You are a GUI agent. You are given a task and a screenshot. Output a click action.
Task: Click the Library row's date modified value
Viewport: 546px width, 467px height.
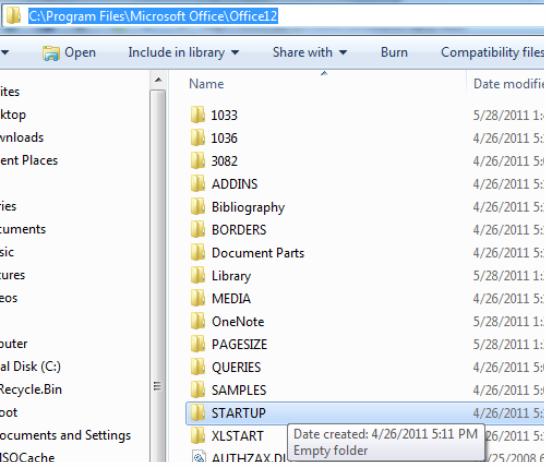[508, 276]
